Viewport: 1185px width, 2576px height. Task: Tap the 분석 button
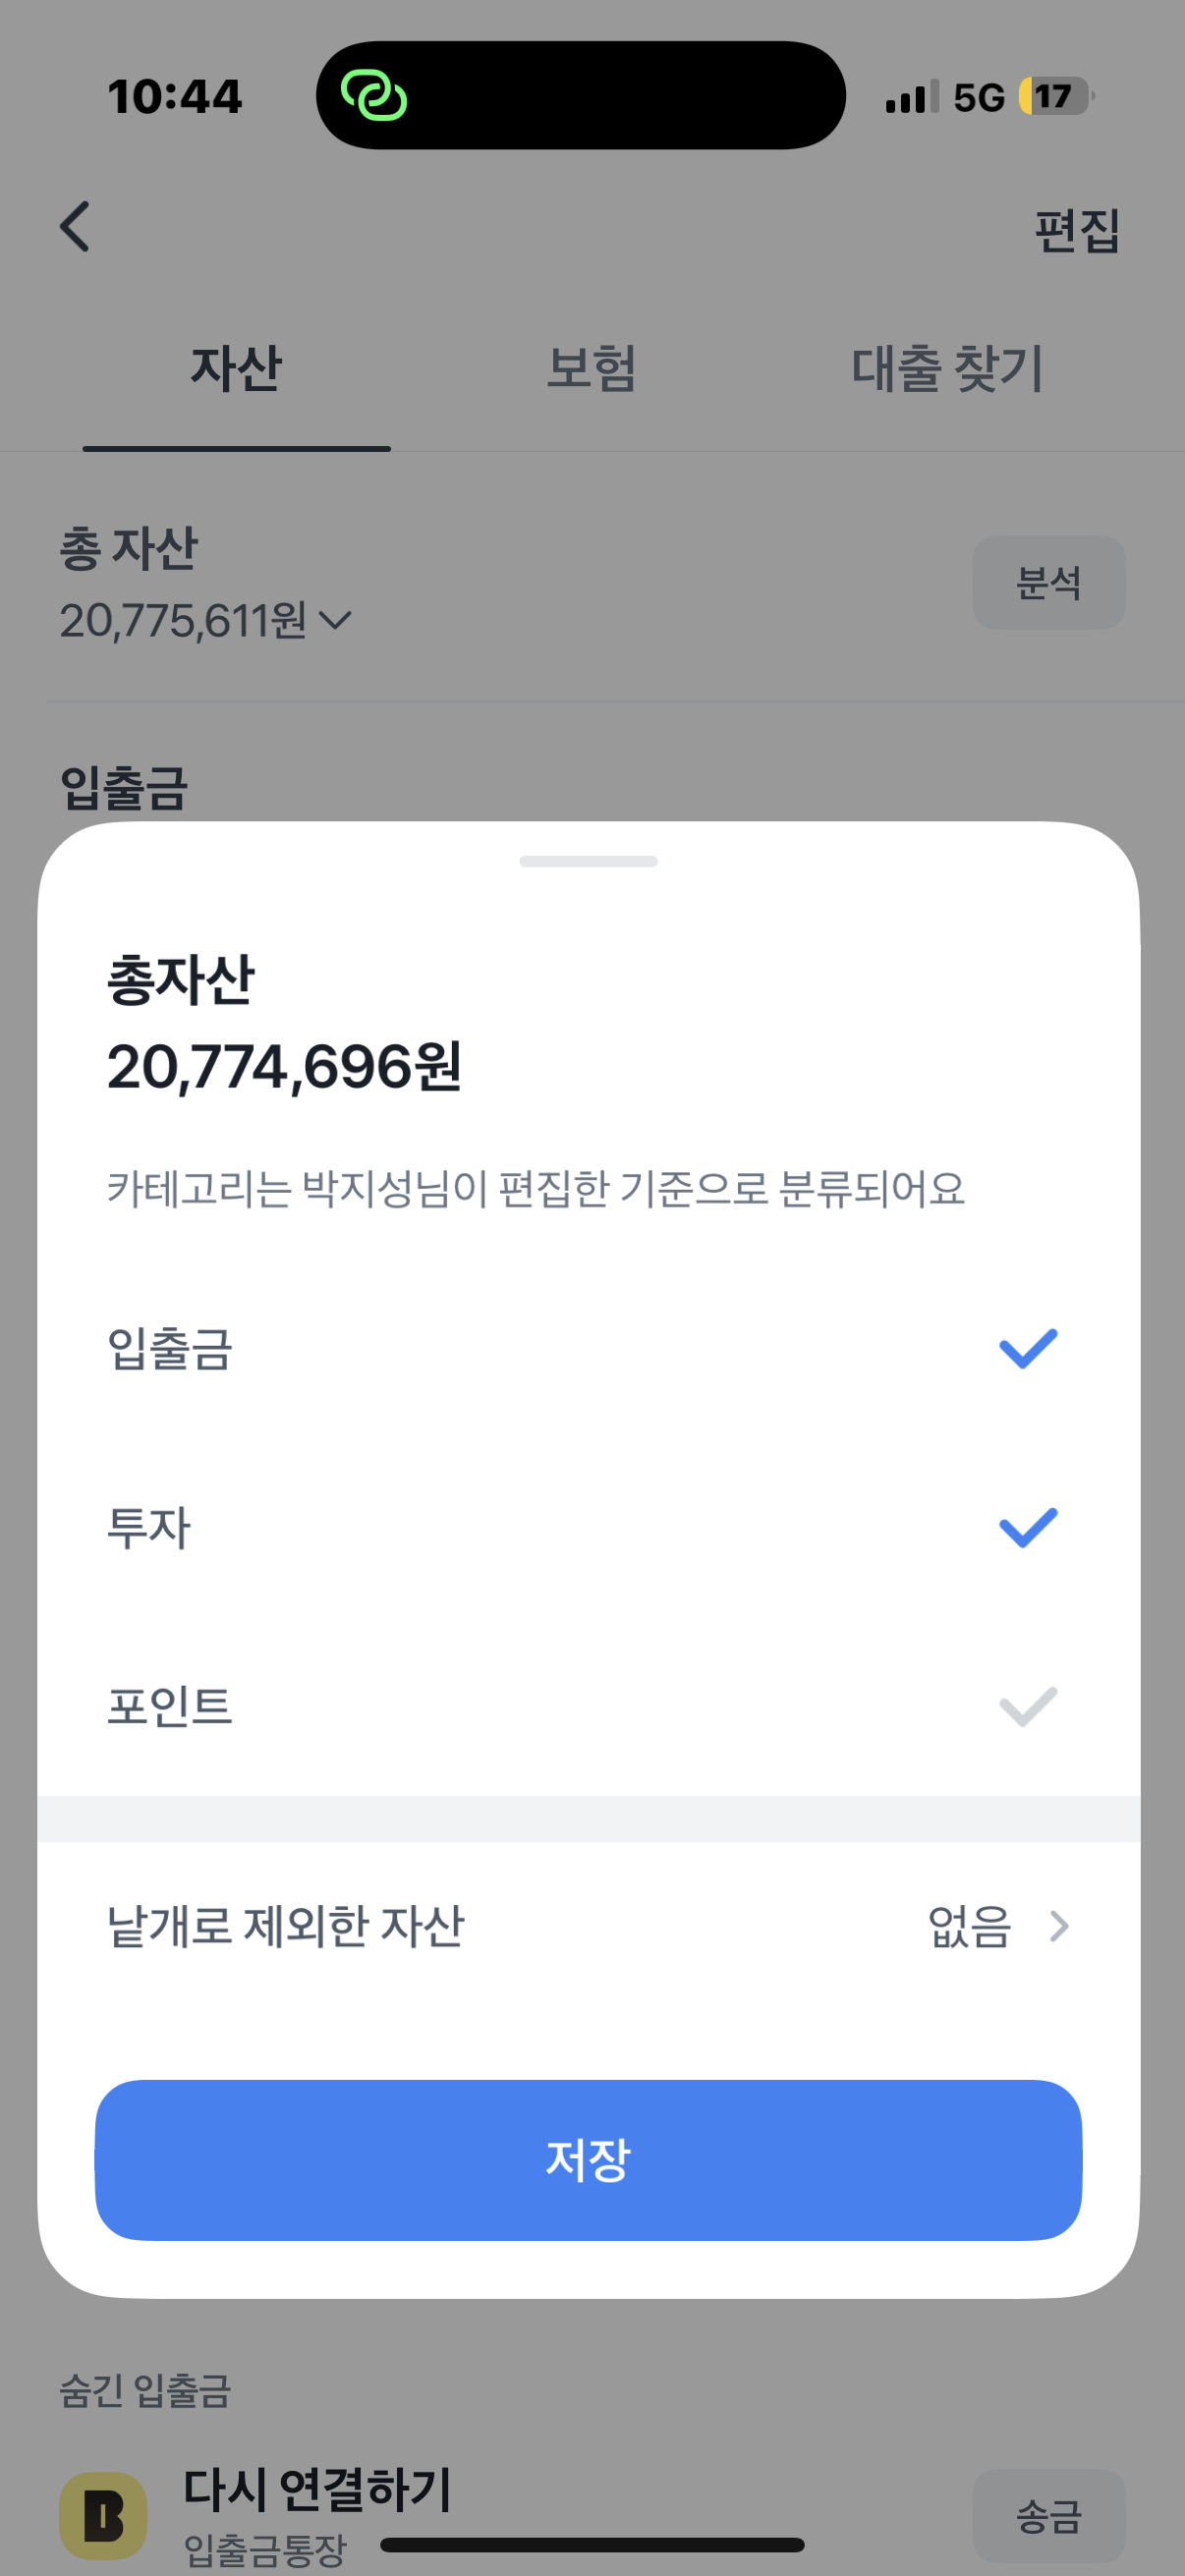(x=1048, y=582)
